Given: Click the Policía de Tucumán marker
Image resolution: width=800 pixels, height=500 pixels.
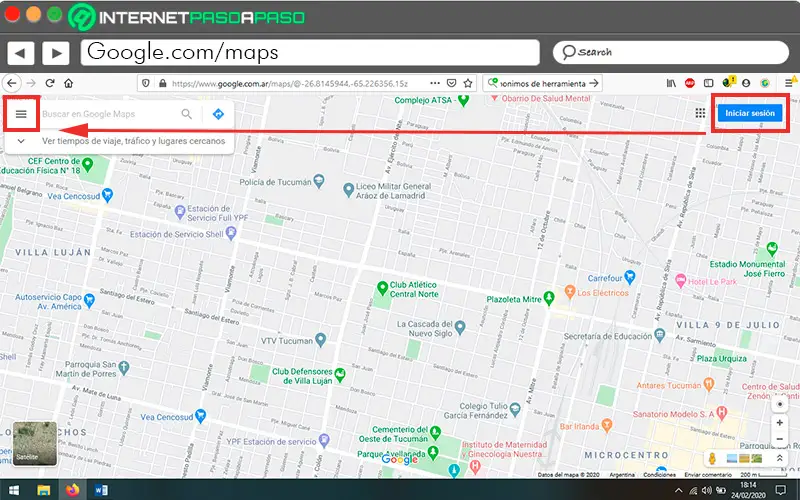Looking at the screenshot, I should pyautogui.click(x=319, y=181).
